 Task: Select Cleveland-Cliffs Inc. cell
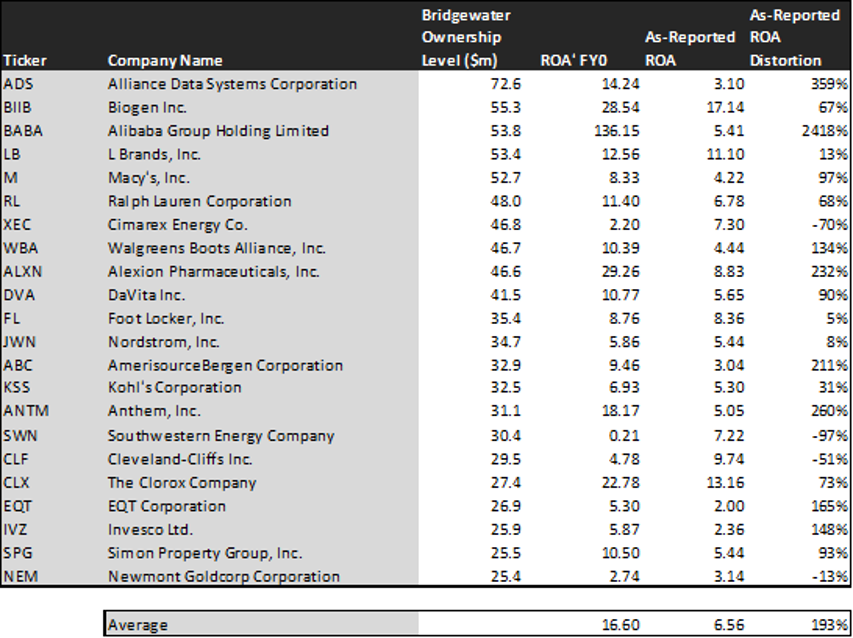[x=180, y=459]
